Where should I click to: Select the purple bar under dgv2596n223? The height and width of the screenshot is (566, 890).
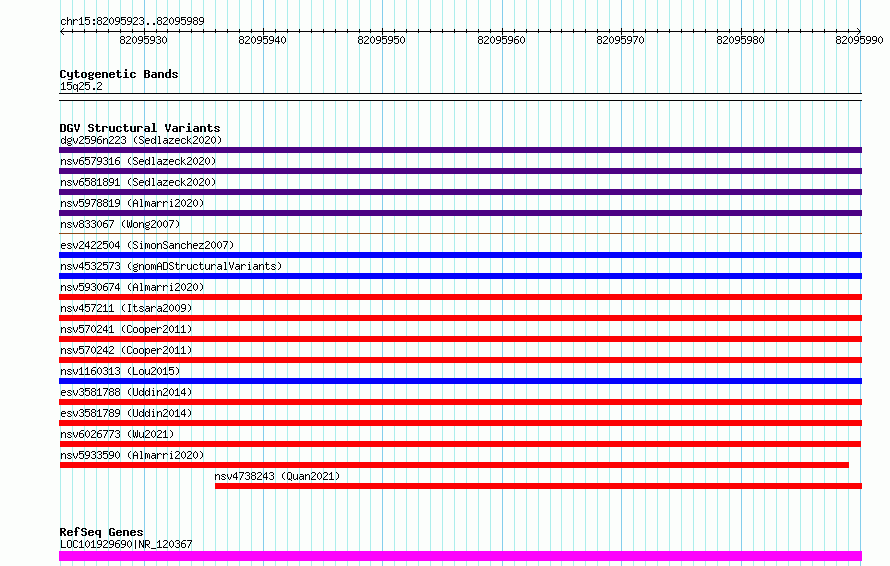click(x=460, y=150)
